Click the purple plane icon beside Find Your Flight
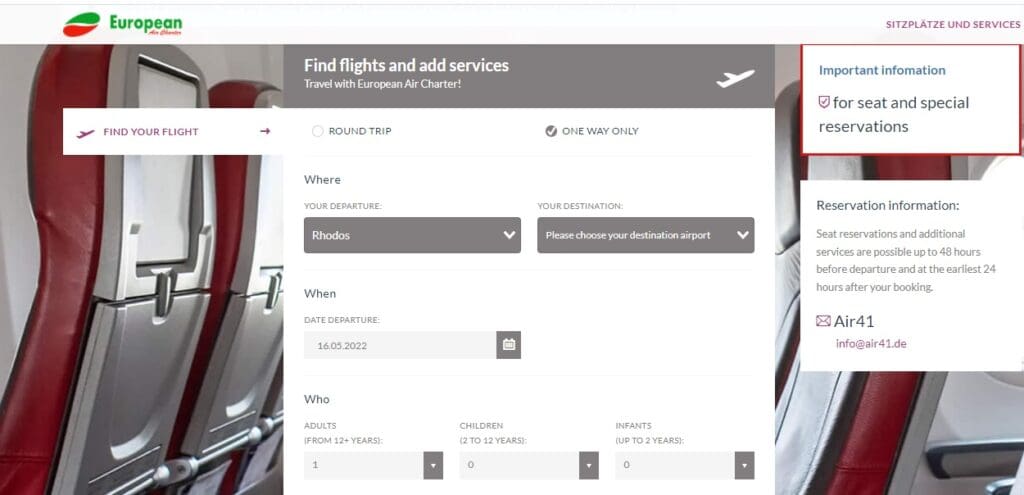The height and width of the screenshot is (495, 1024). pos(86,132)
